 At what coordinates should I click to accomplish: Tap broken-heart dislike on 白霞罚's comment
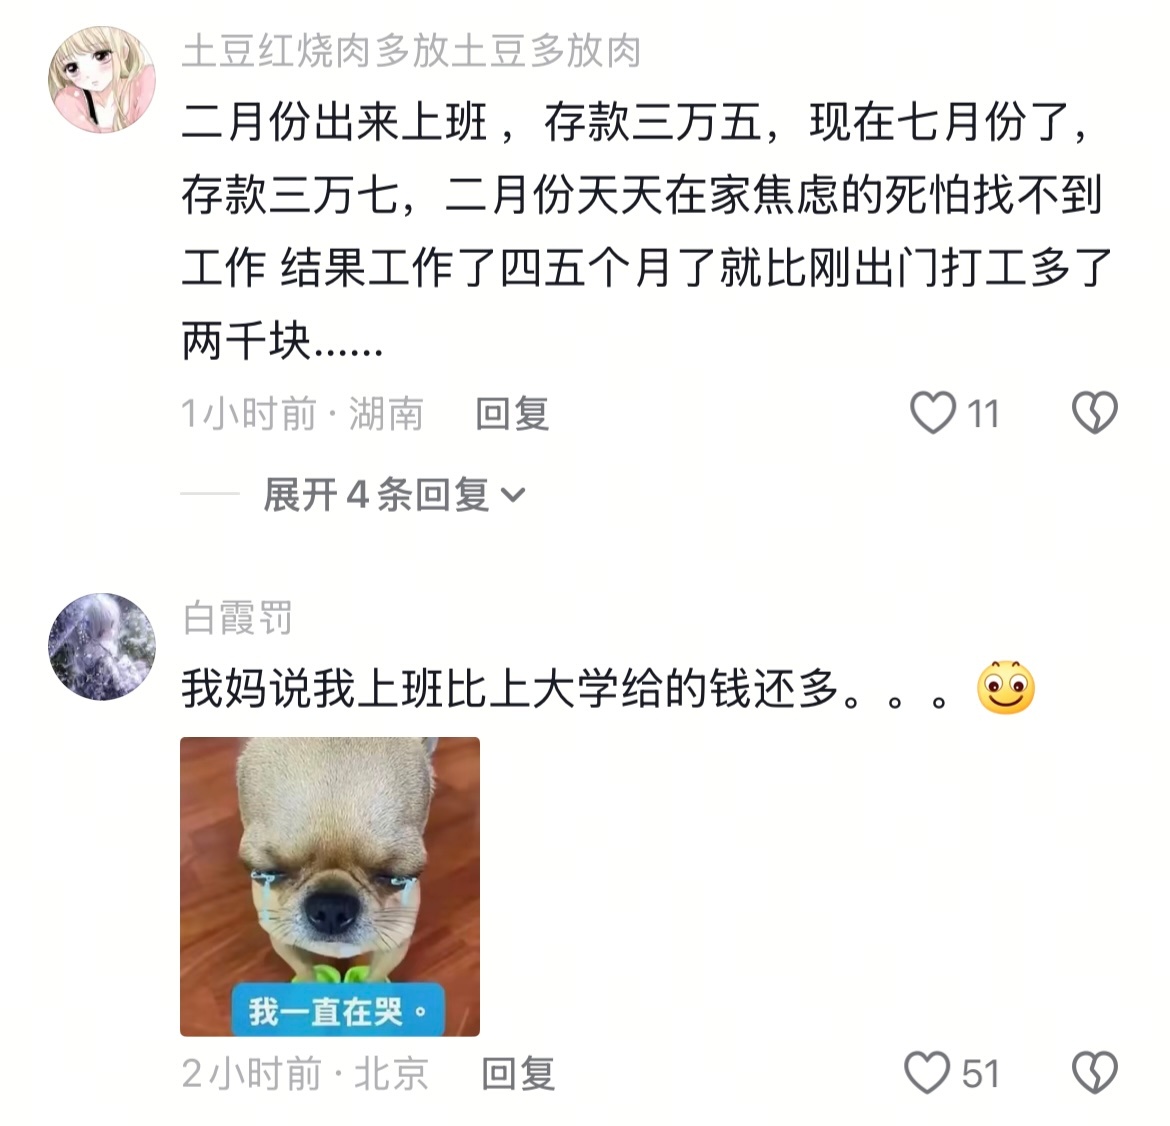click(x=1095, y=1073)
